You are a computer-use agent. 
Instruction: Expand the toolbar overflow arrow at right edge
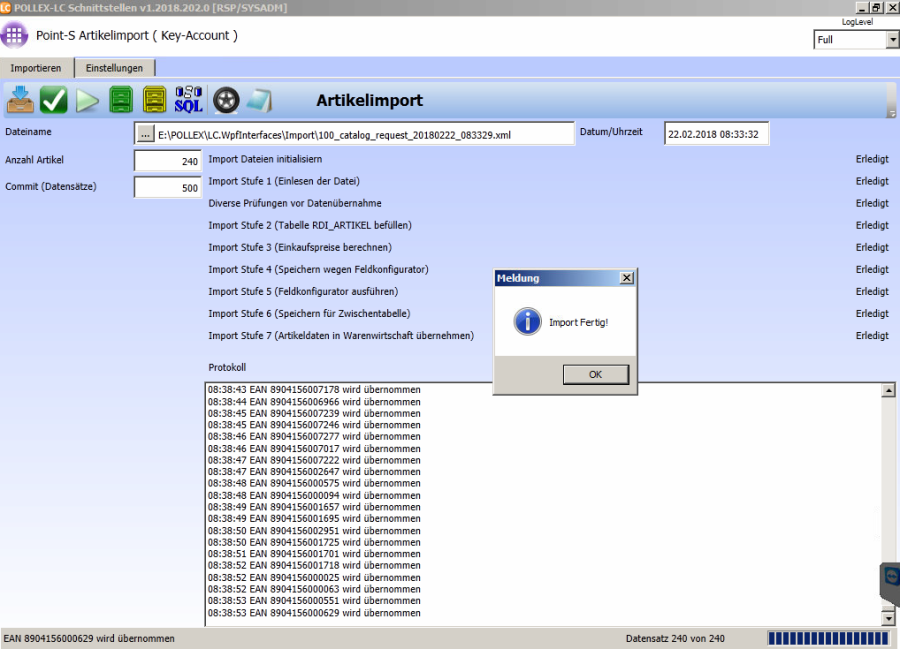point(891,114)
